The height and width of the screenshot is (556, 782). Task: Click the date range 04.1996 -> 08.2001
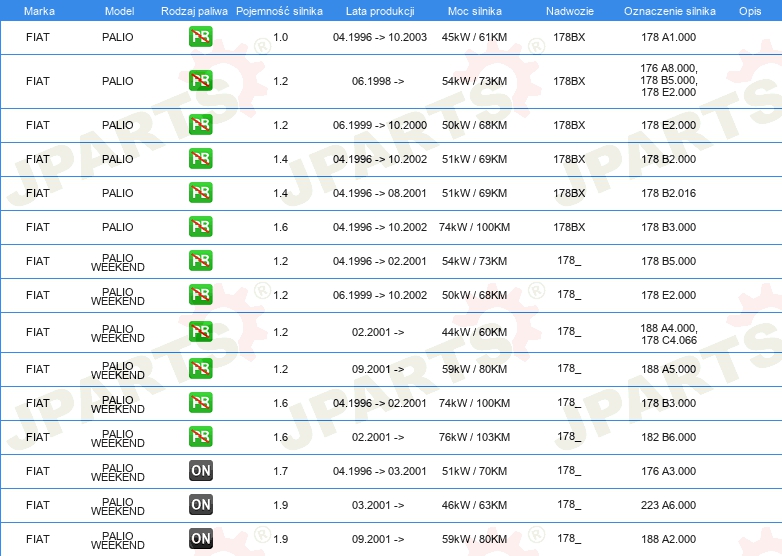coord(380,192)
